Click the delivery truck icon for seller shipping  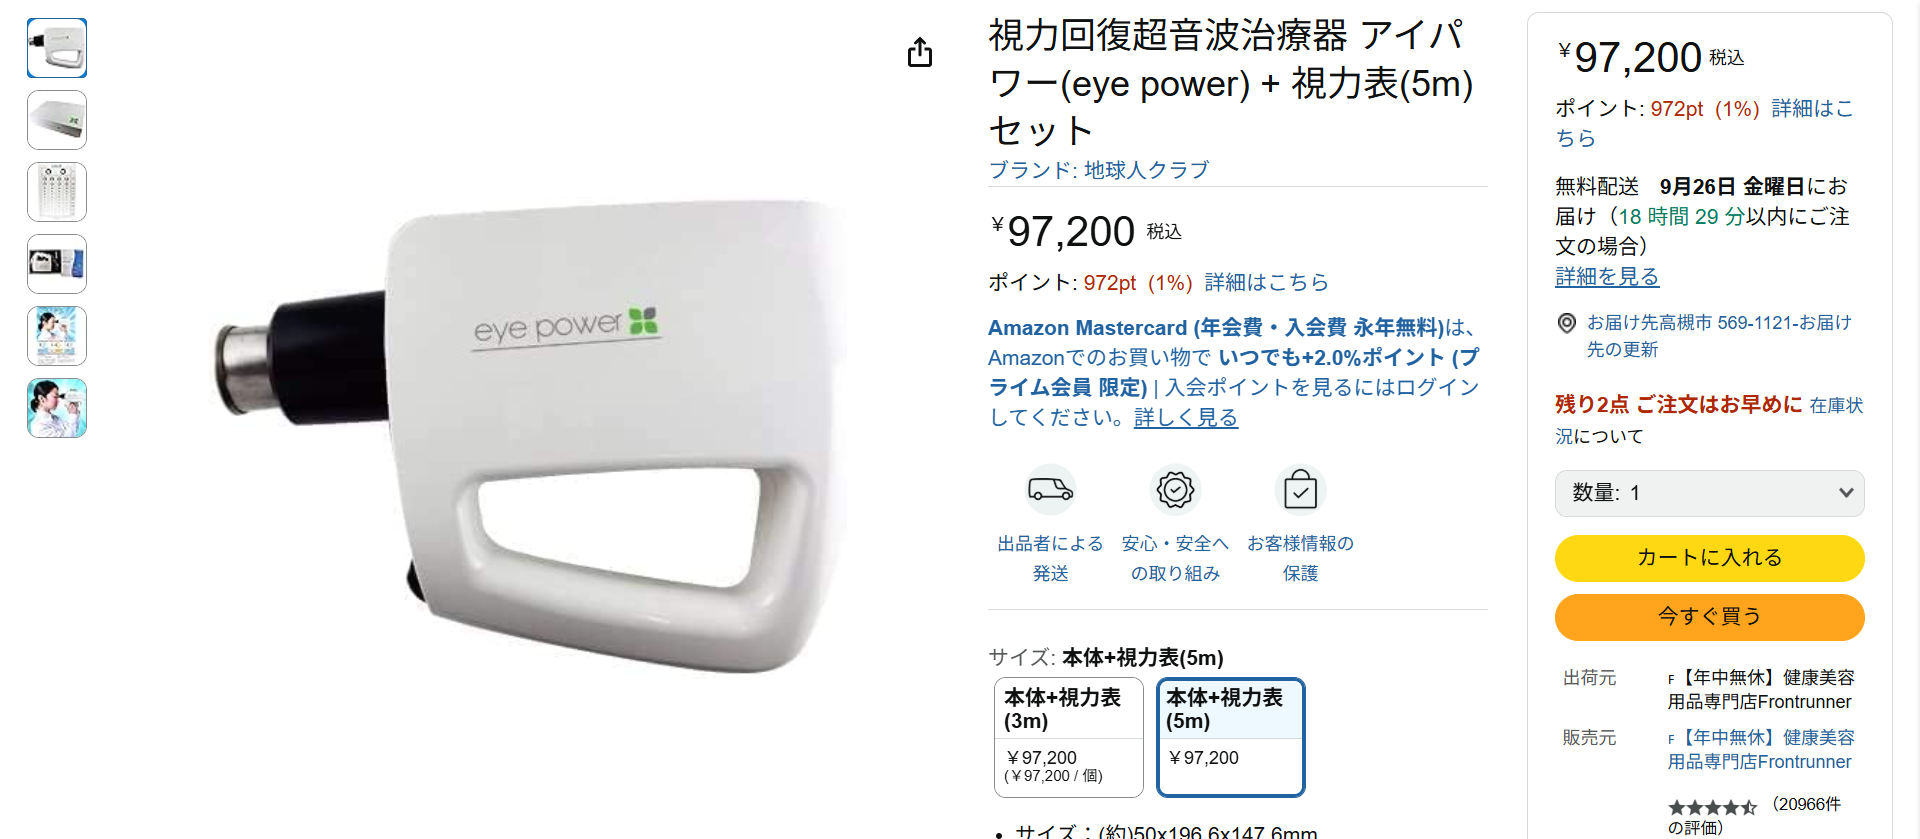[1050, 490]
